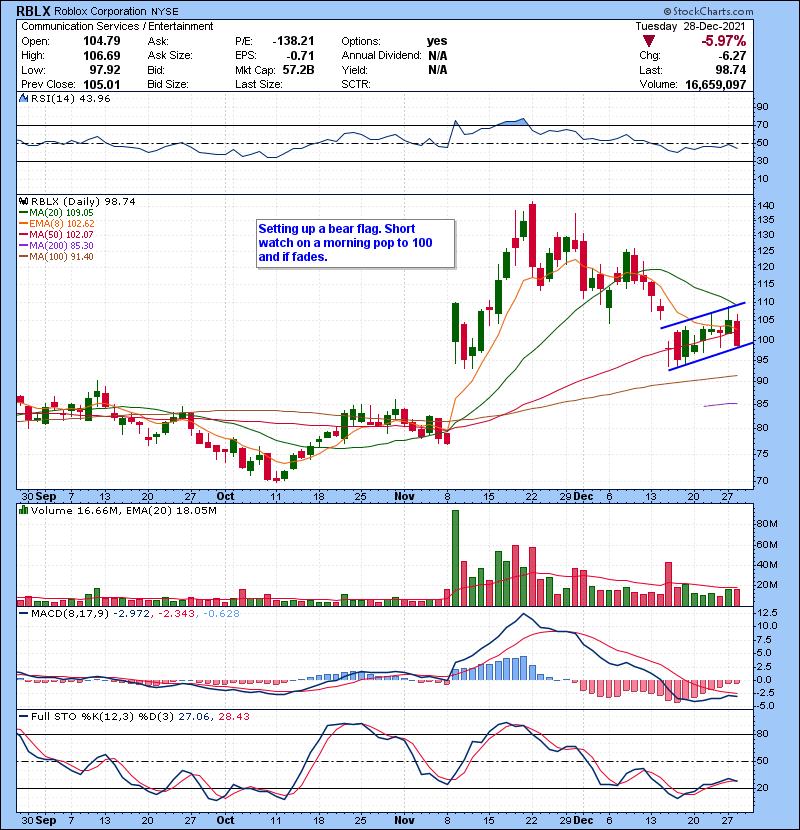Click the RSI(14) indicator icon

[x=23, y=98]
